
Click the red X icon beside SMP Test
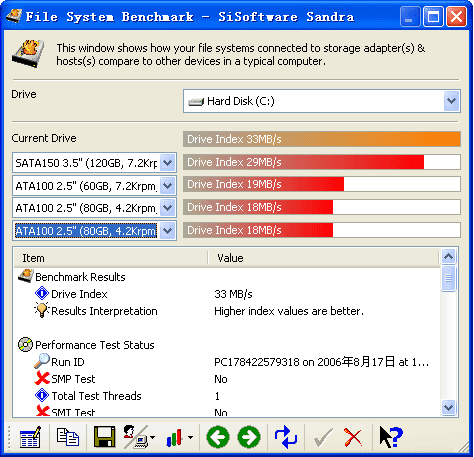pos(42,378)
